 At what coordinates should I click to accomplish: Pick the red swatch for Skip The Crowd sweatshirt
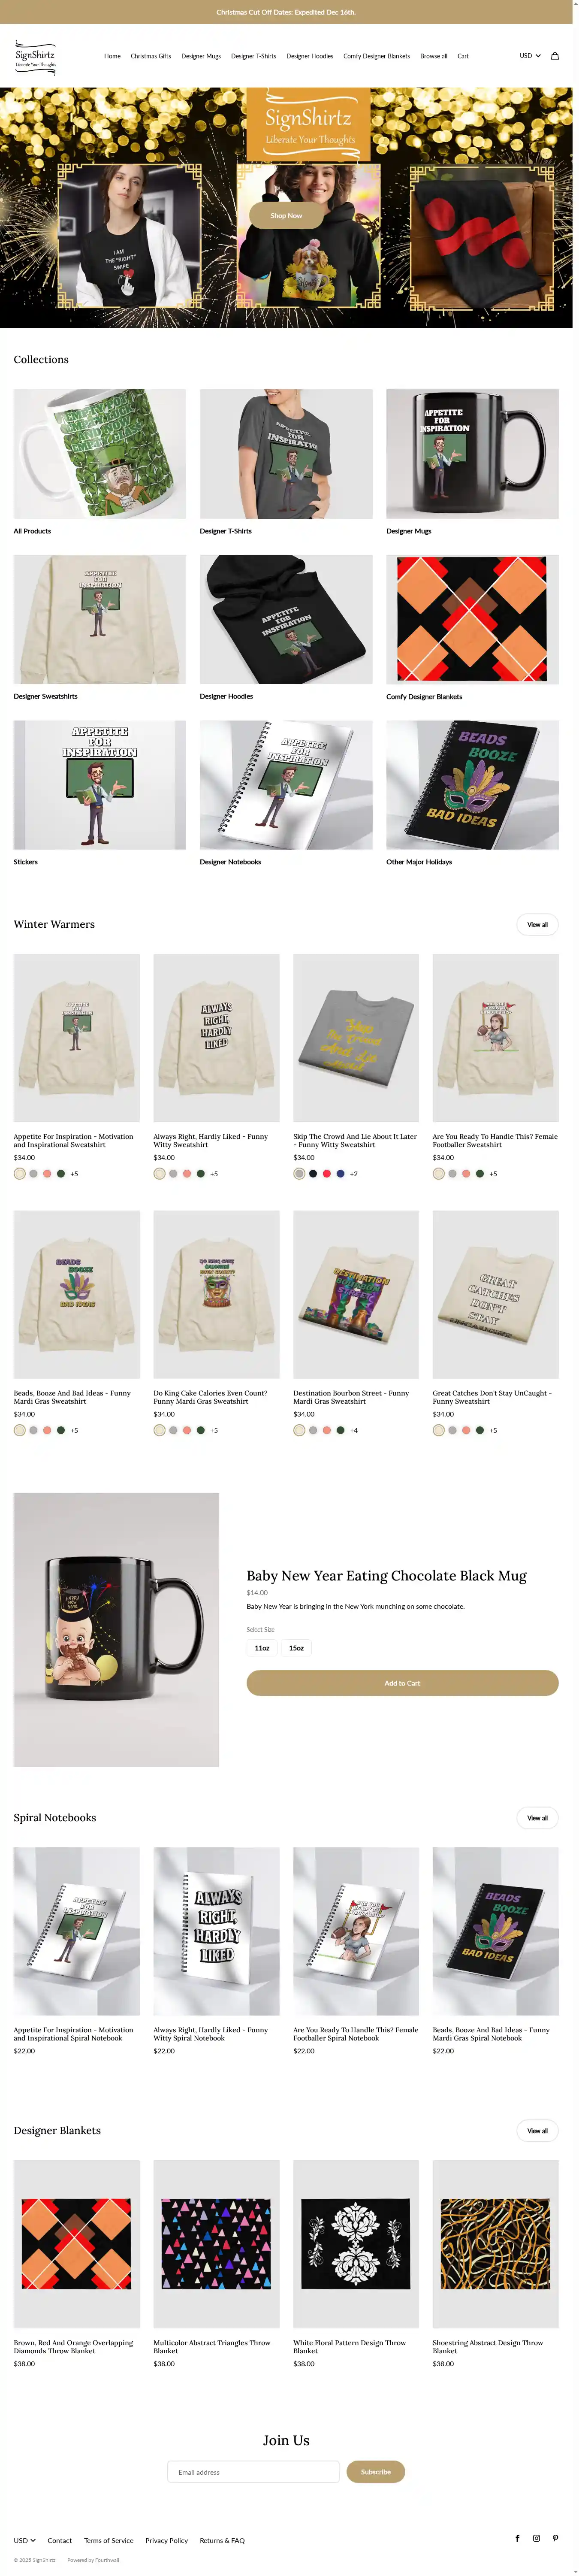326,1174
